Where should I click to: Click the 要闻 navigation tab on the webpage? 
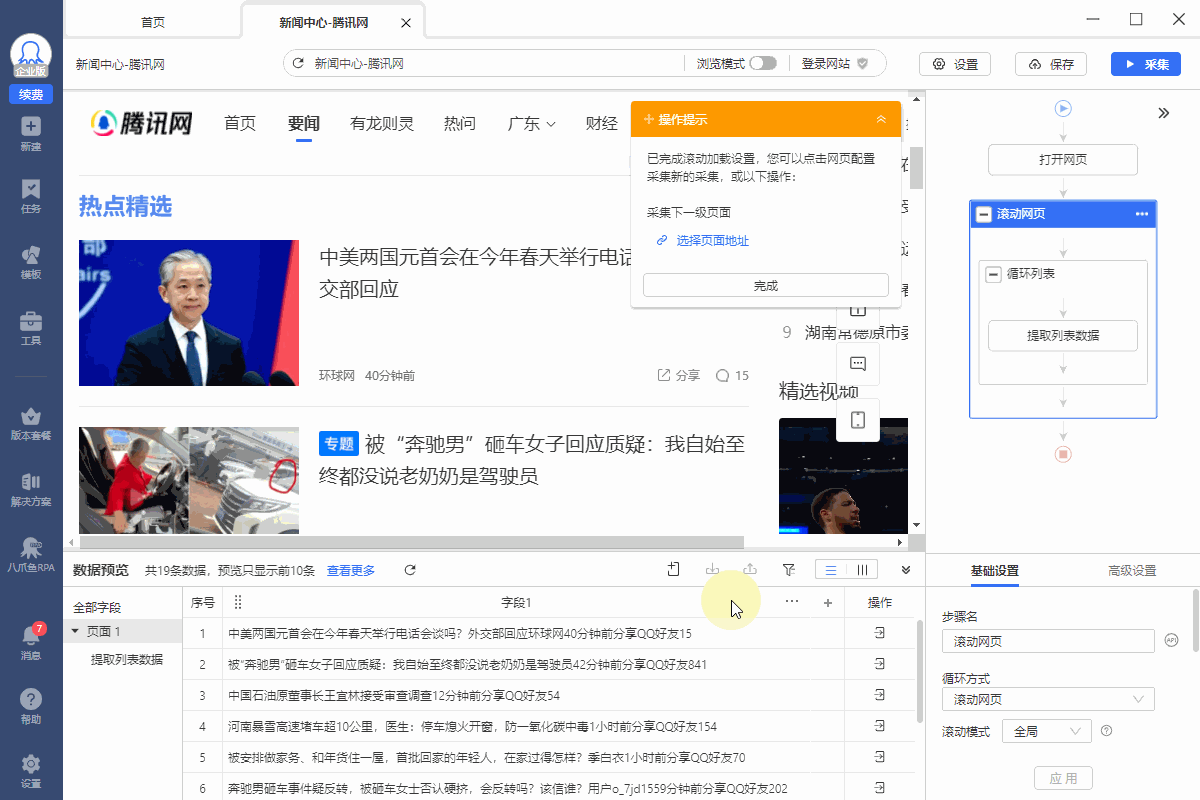point(304,124)
